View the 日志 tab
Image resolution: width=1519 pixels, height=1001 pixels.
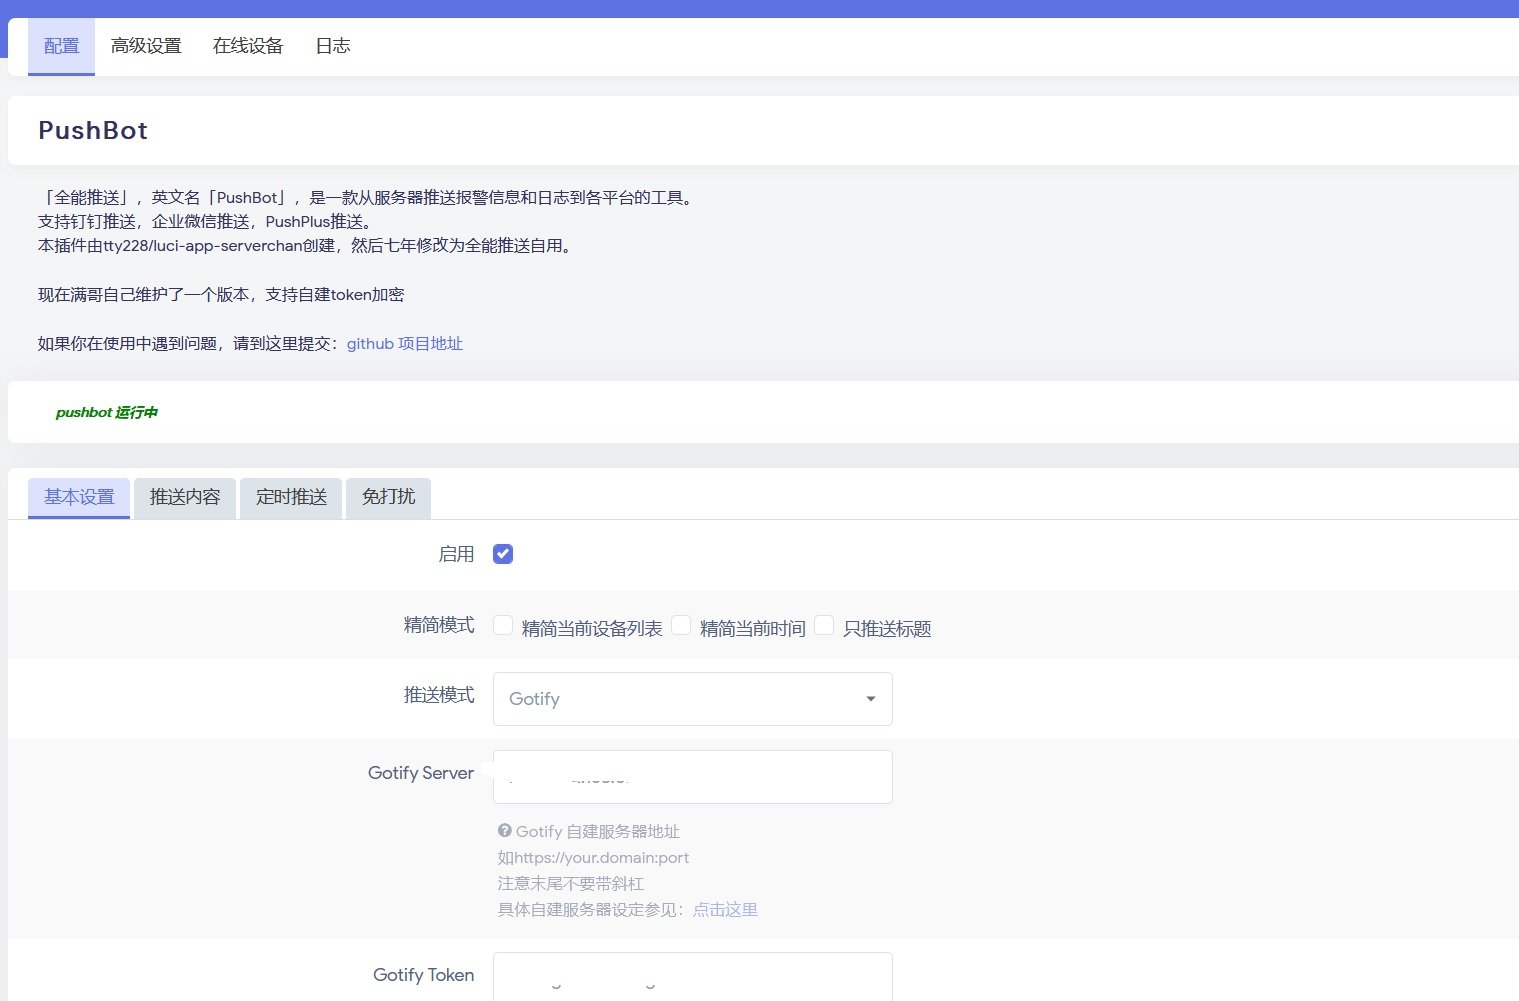[333, 46]
